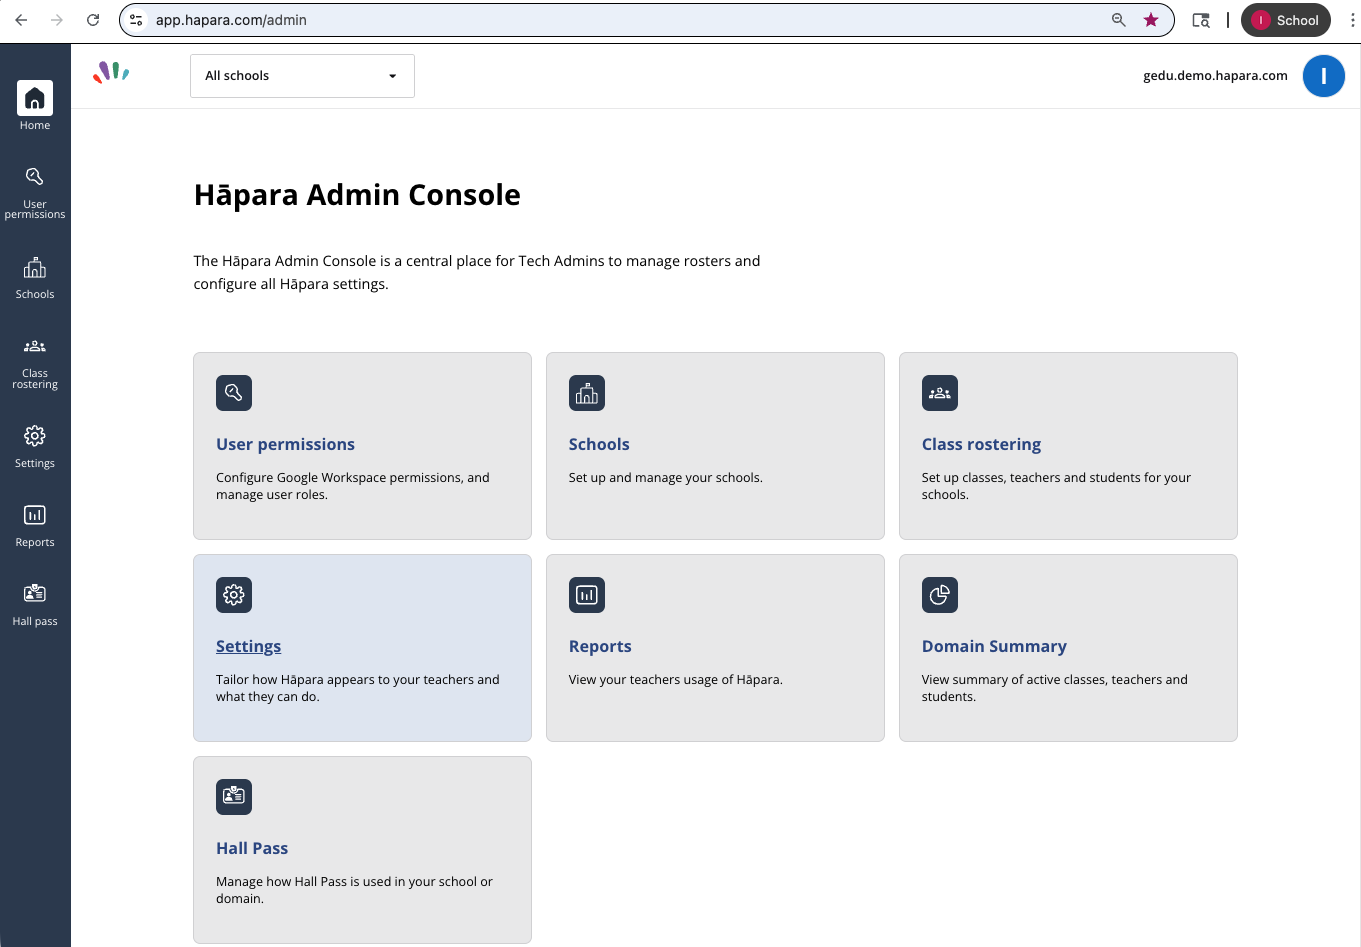Screen dimensions: 1361x947
Task: Click the gedu.demo.hapara.com domain text
Action: (1215, 76)
